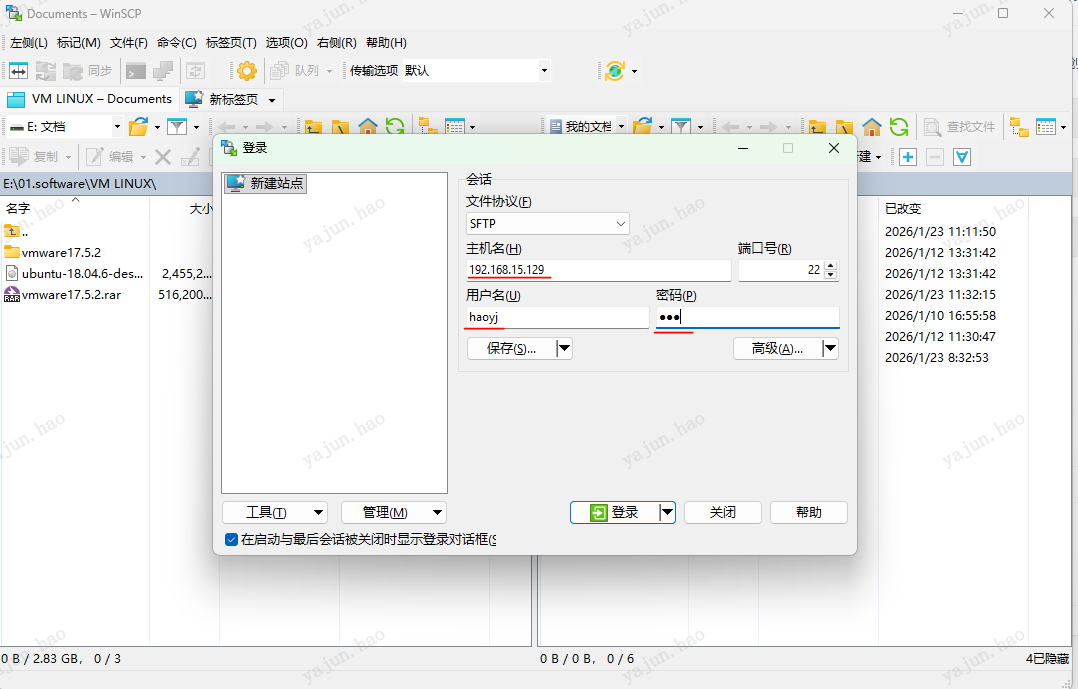
Task: Click the delete X icon in the left toolbar
Action: [x=163, y=157]
